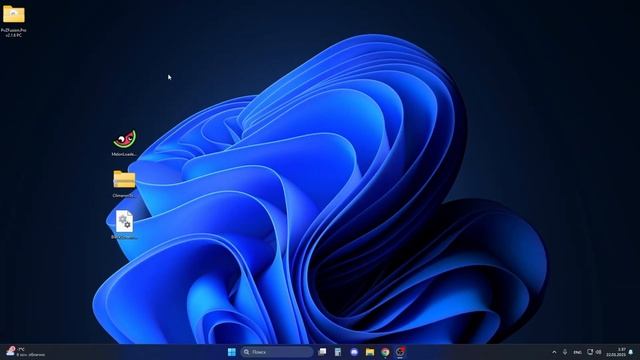Select the MelonLoader watermelon desktop icon
This screenshot has width=640, height=360.
tap(124, 143)
